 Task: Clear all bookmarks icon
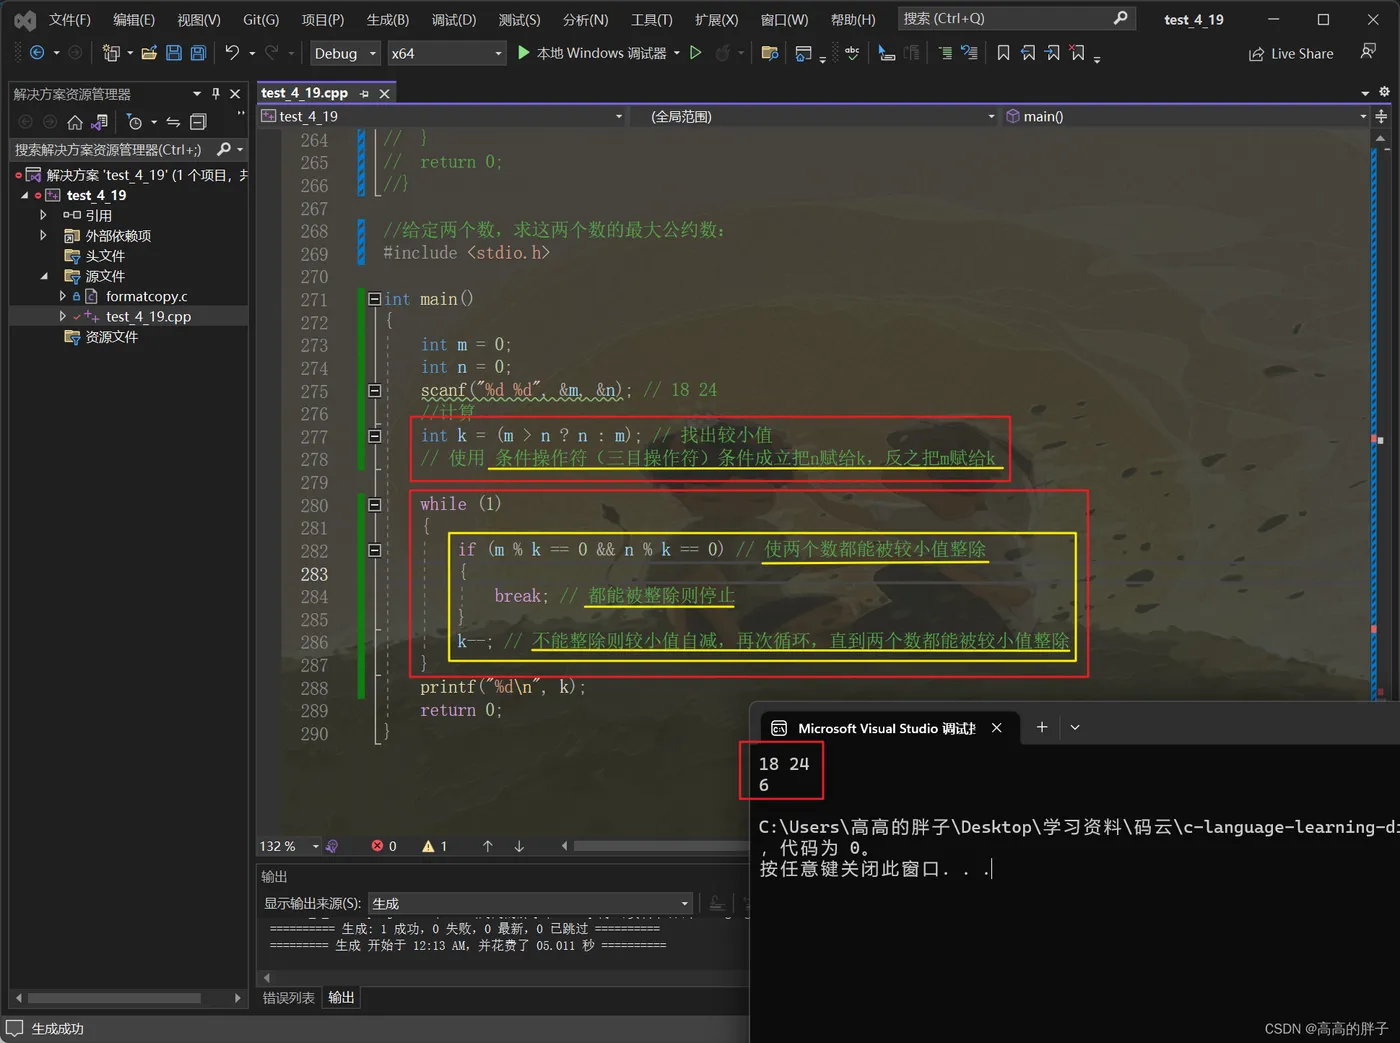[x=1077, y=53]
